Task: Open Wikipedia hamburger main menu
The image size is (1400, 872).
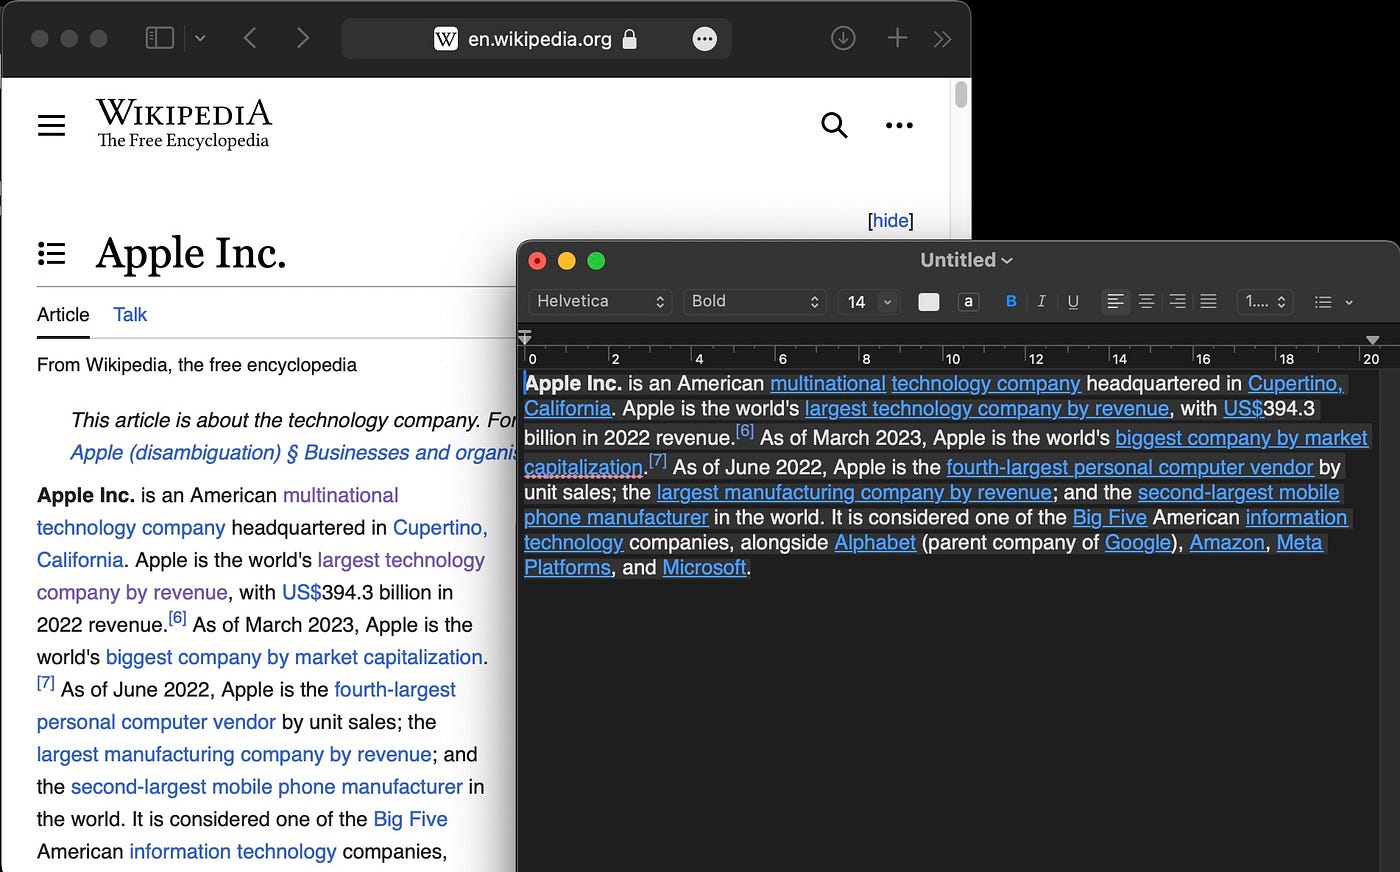Action: [51, 125]
